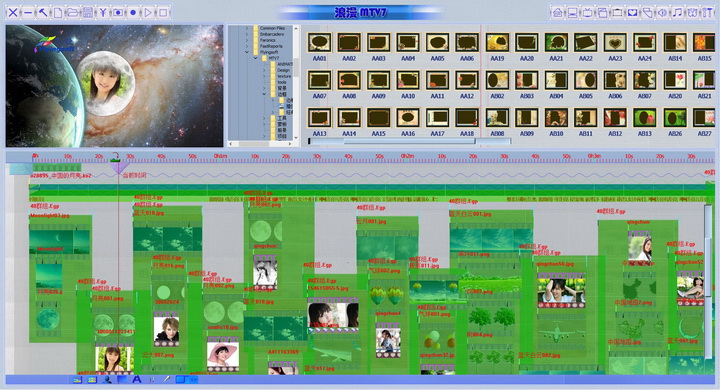Click the picture frame icon in right toolbar
The image size is (720, 390).
[x=618, y=12]
